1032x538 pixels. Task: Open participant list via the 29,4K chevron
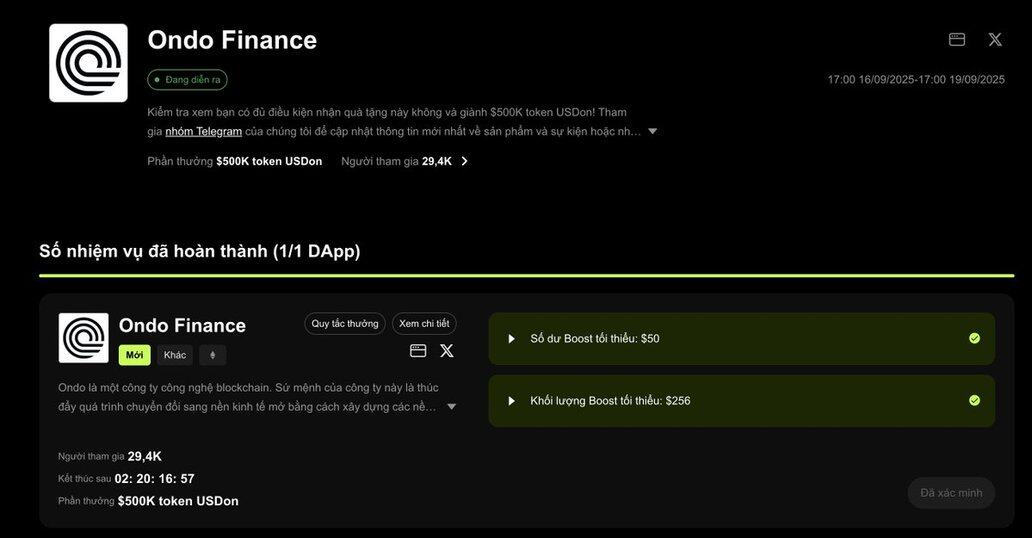click(464, 161)
